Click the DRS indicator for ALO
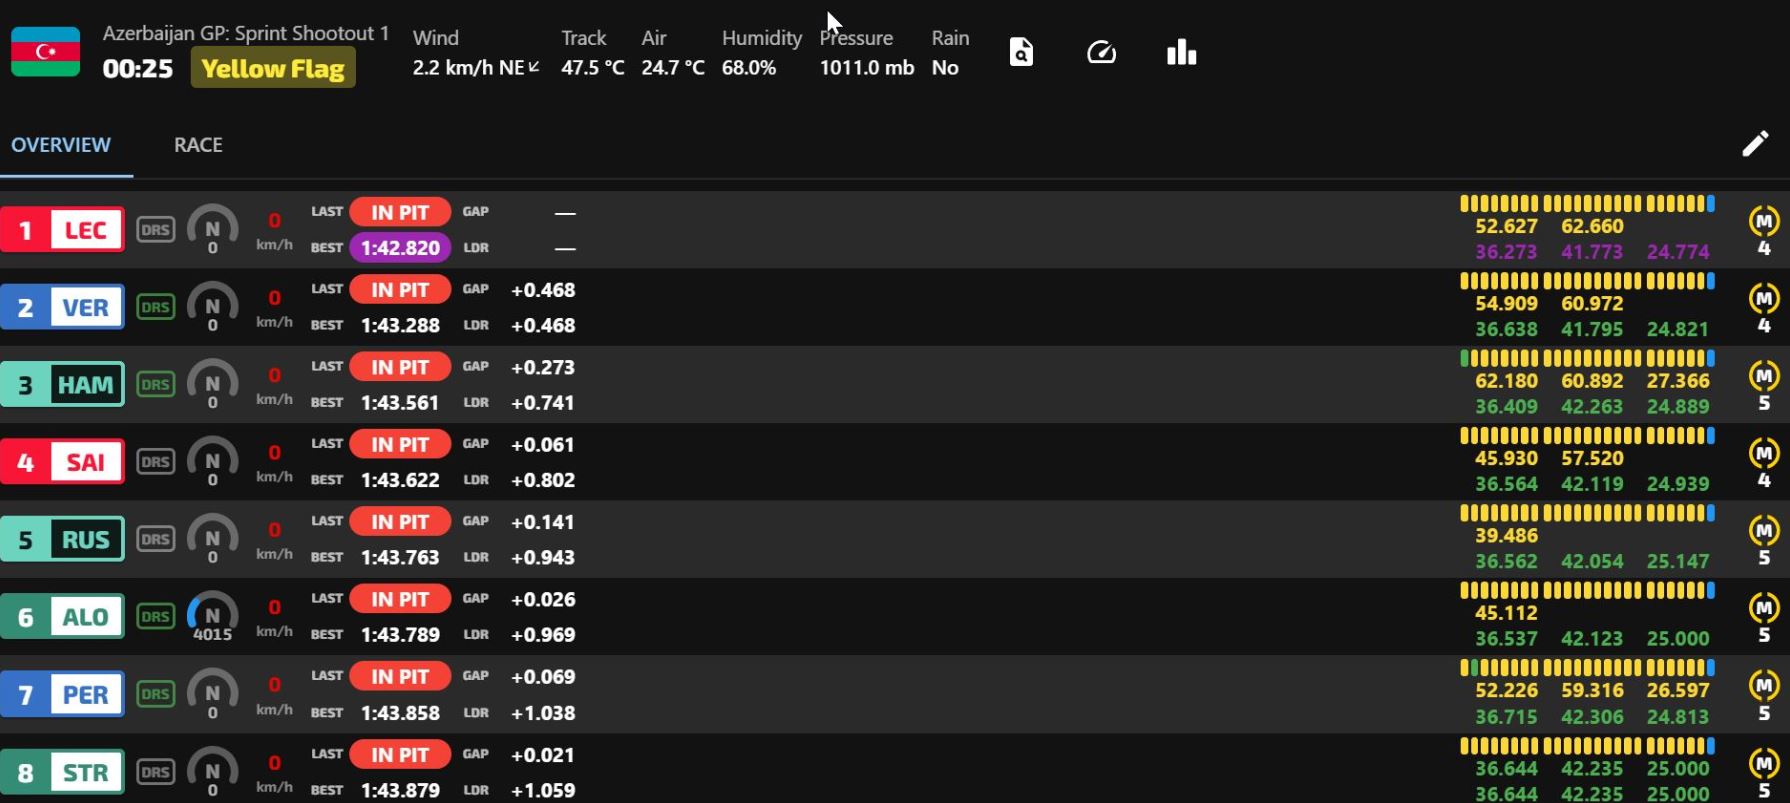The image size is (1790, 803). click(155, 617)
